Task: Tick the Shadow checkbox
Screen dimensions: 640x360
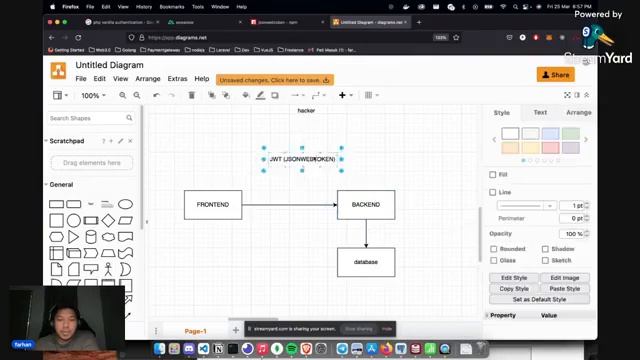Action: (x=545, y=249)
